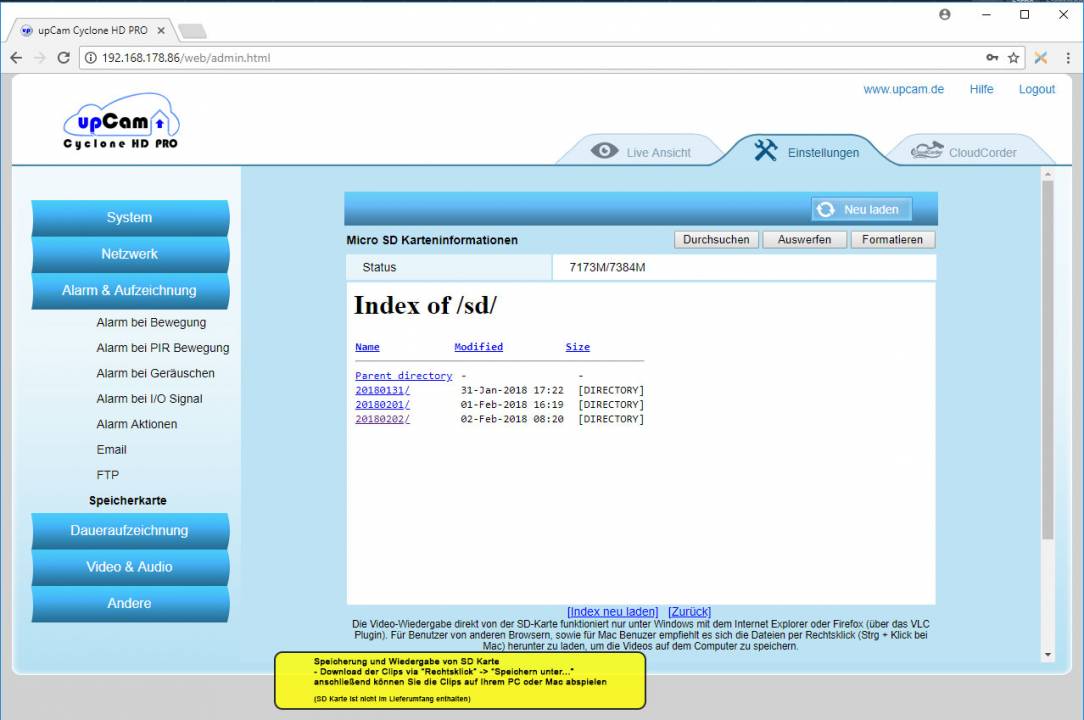This screenshot has height=720, width=1084.
Task: Switch to Live Ansicht tab
Action: pyautogui.click(x=640, y=151)
